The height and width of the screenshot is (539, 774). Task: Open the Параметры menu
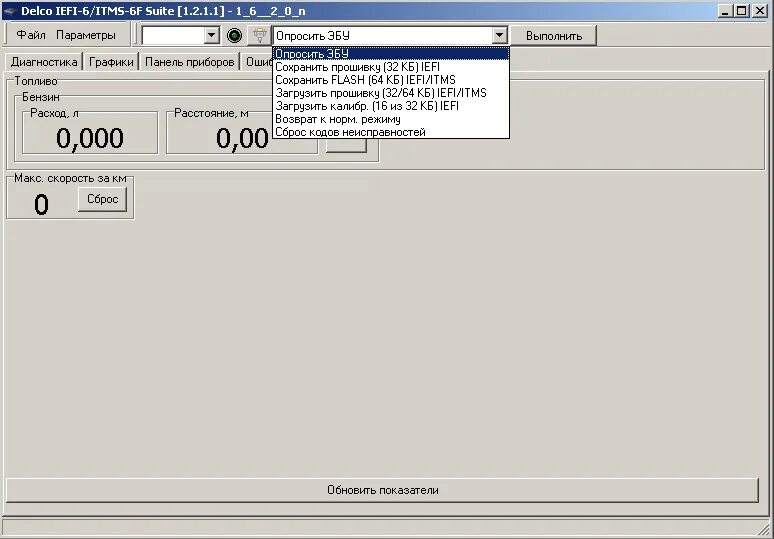86,35
